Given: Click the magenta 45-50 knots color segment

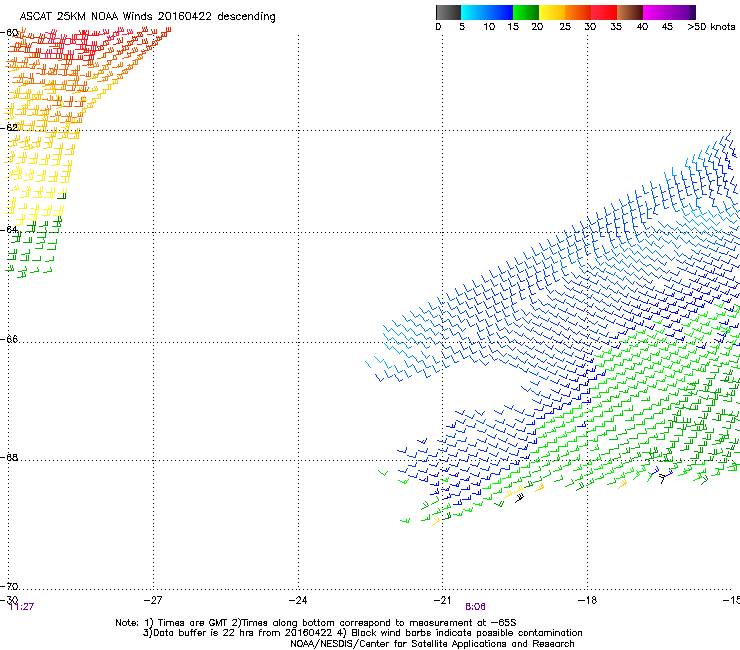Looking at the screenshot, I should (669, 12).
